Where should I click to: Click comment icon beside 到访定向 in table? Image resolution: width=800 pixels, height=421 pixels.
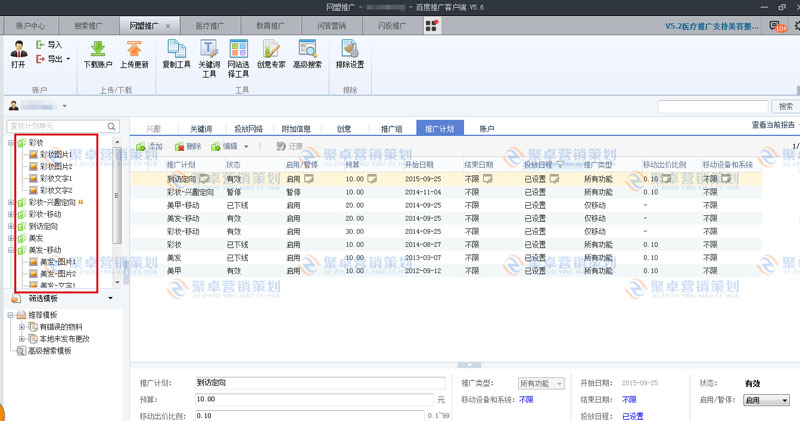pos(204,179)
